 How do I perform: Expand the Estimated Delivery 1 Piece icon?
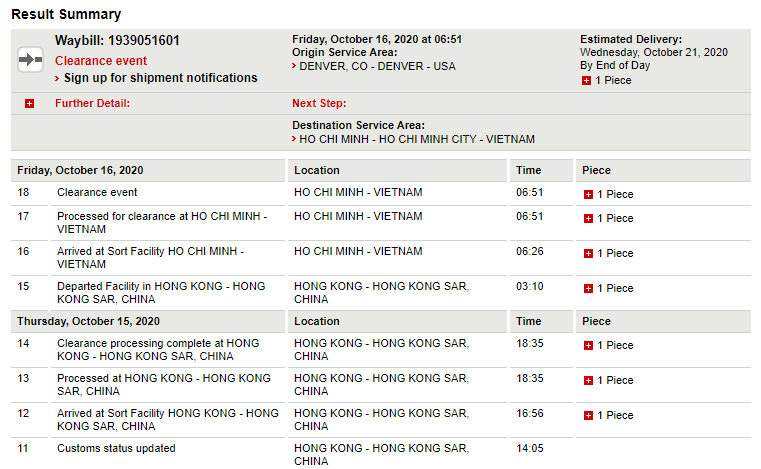[586, 80]
